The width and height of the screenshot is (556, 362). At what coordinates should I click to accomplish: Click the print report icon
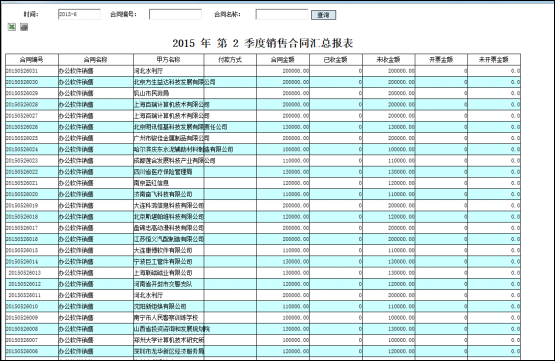click(x=24, y=27)
